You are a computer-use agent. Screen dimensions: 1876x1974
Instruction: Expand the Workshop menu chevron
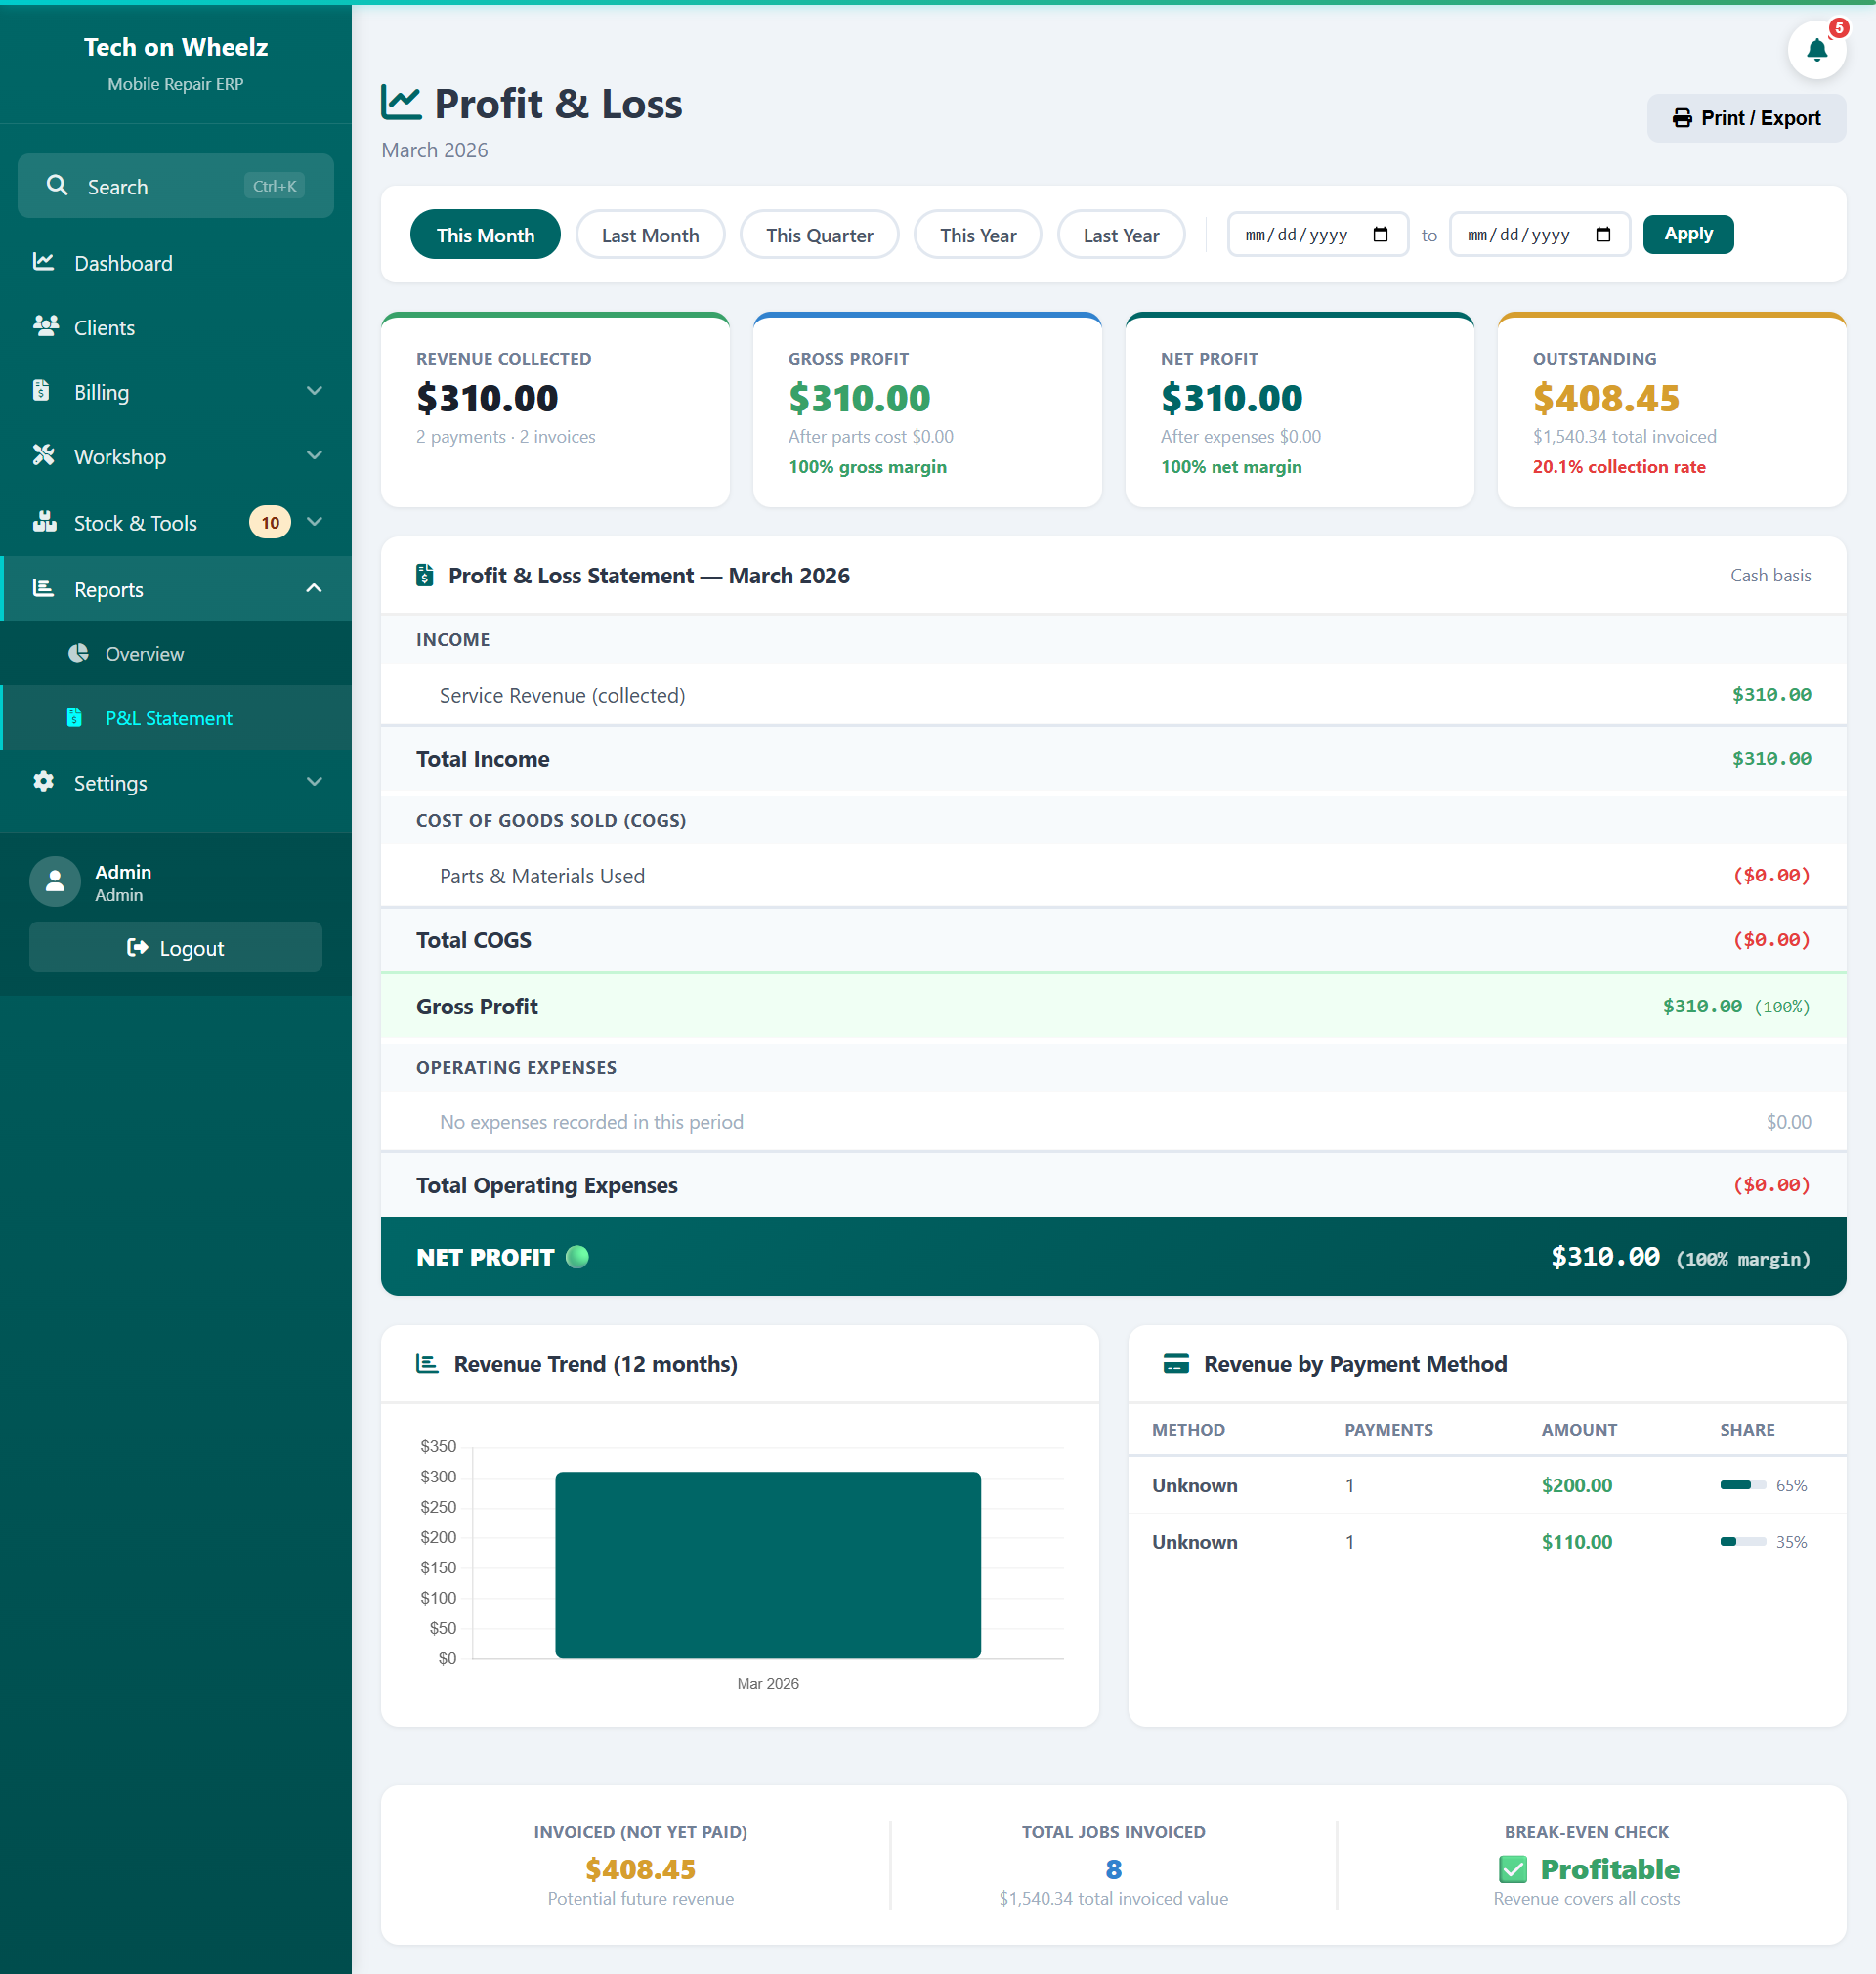[x=314, y=455]
